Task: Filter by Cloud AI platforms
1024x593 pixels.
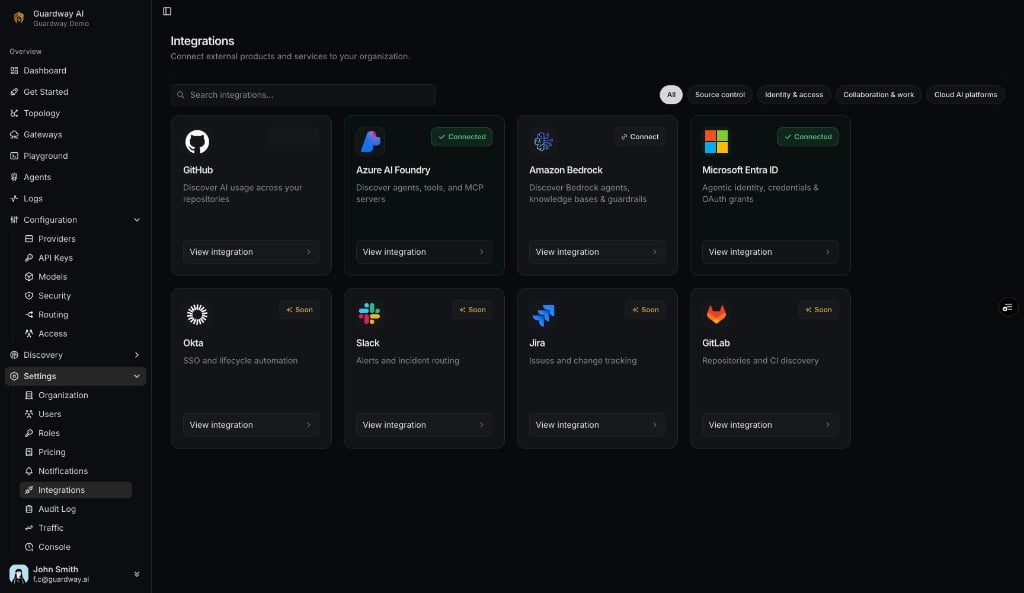Action: (x=965, y=95)
